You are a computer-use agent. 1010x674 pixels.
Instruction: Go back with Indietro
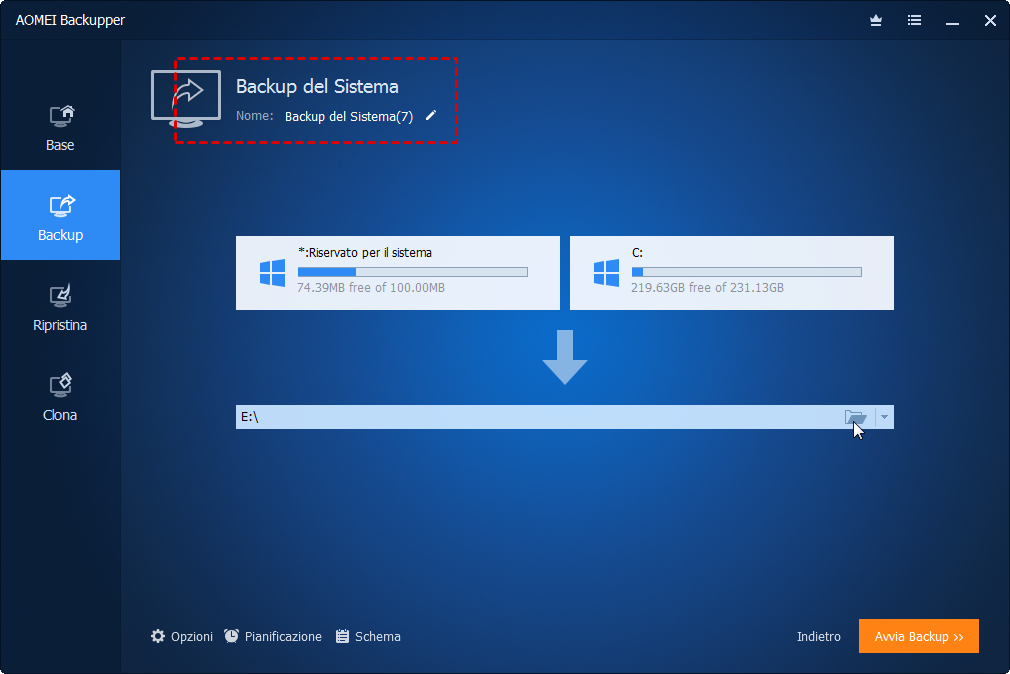(818, 637)
